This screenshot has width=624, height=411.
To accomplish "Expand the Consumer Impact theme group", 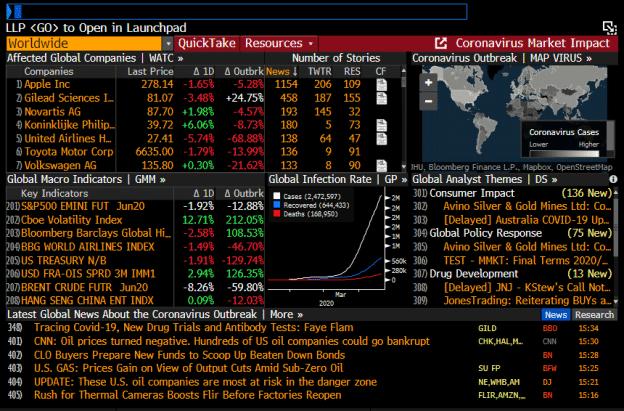I will (x=470, y=193).
